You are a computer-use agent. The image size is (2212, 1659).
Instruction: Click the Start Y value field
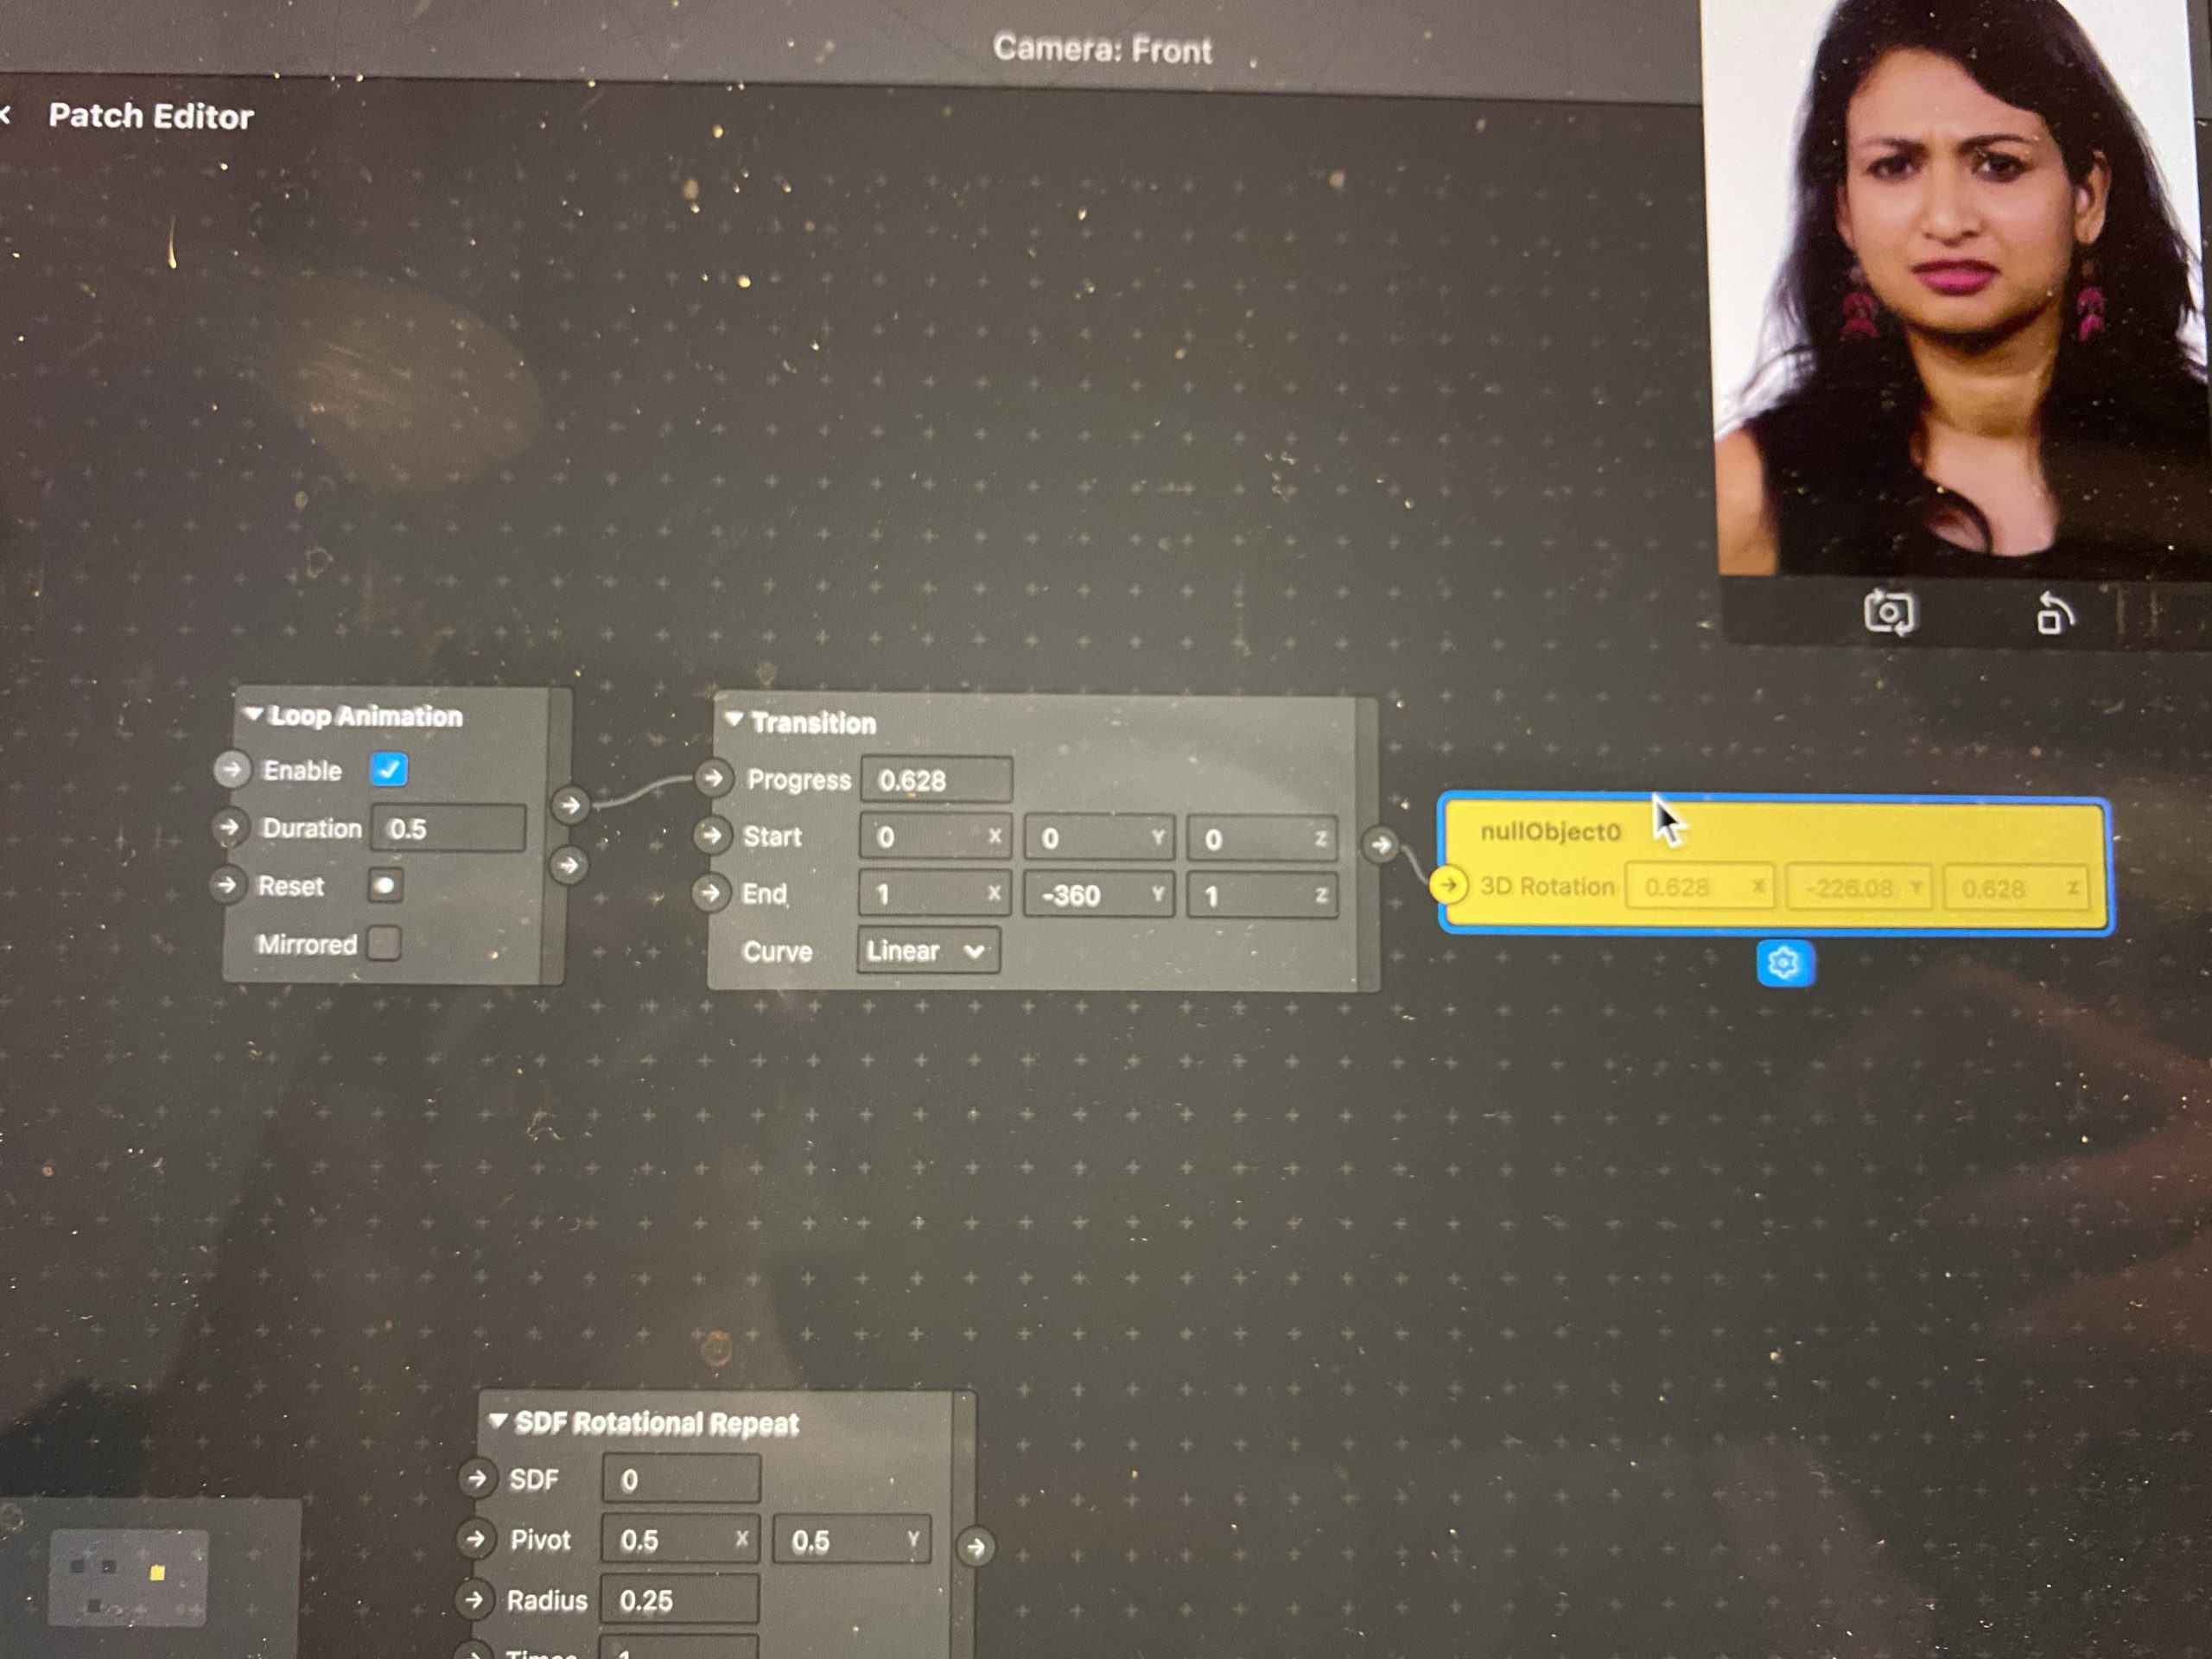click(1098, 838)
